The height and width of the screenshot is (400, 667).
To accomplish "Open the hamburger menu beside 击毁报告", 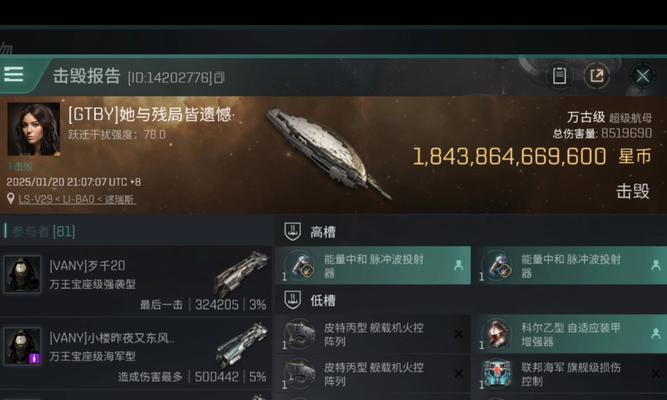I will (x=14, y=74).
